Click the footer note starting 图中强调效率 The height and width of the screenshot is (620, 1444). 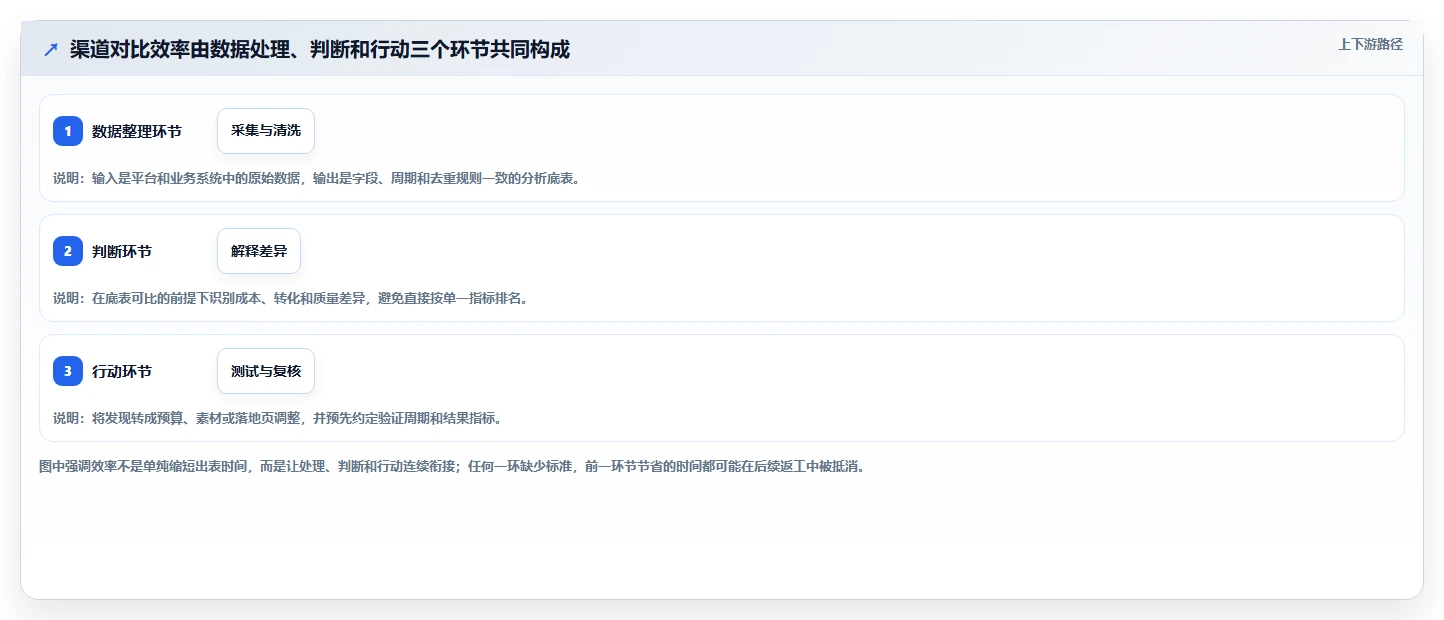pyautogui.click(x=451, y=466)
